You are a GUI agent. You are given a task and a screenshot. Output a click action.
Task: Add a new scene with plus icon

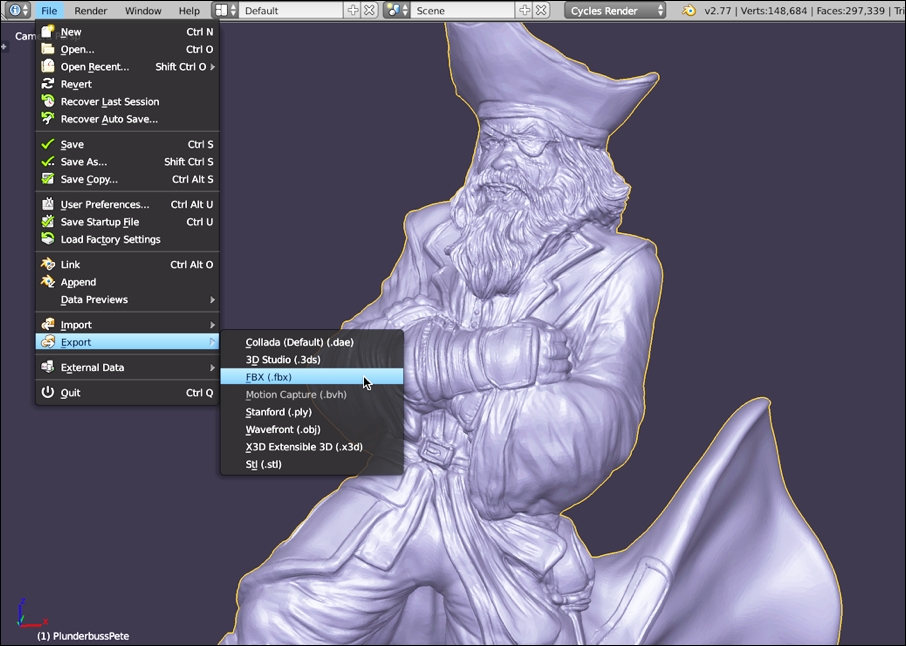tap(524, 10)
